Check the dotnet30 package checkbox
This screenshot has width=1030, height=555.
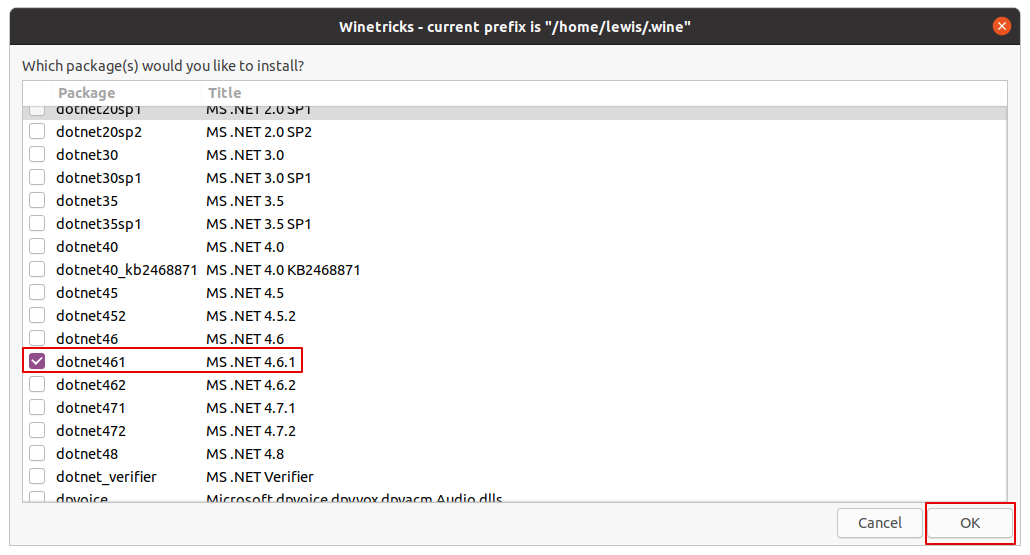tap(37, 154)
